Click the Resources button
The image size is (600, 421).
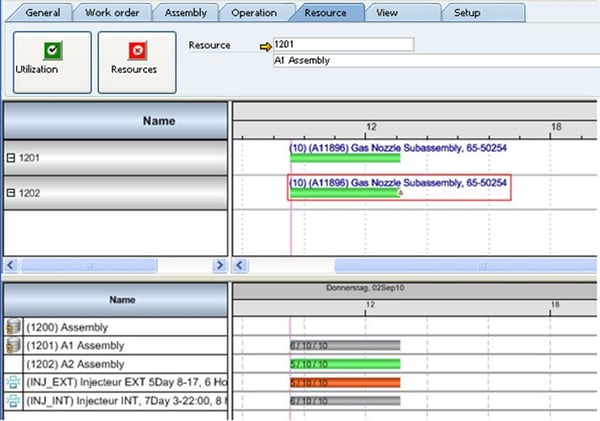137,62
